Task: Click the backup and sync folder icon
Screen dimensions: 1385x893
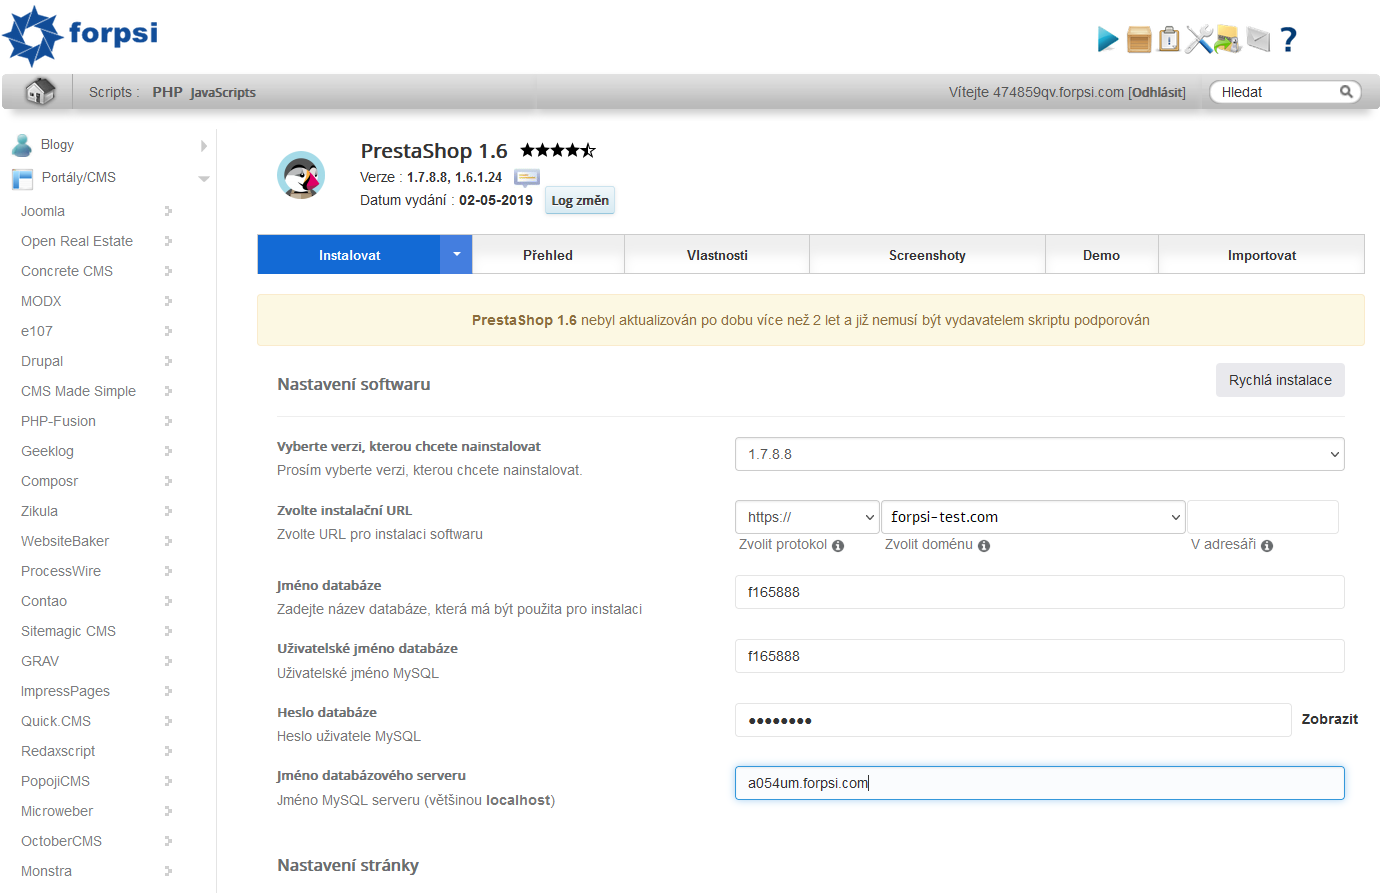Action: click(x=1228, y=39)
